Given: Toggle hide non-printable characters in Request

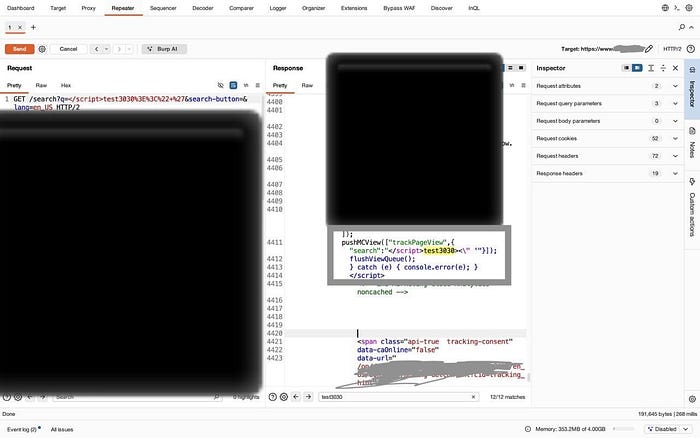Looking at the screenshot, I should 221,85.
